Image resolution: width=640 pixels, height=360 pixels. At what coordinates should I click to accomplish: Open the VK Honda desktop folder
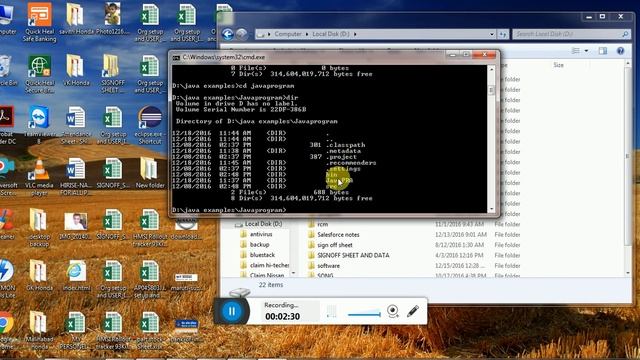pyautogui.click(x=76, y=70)
